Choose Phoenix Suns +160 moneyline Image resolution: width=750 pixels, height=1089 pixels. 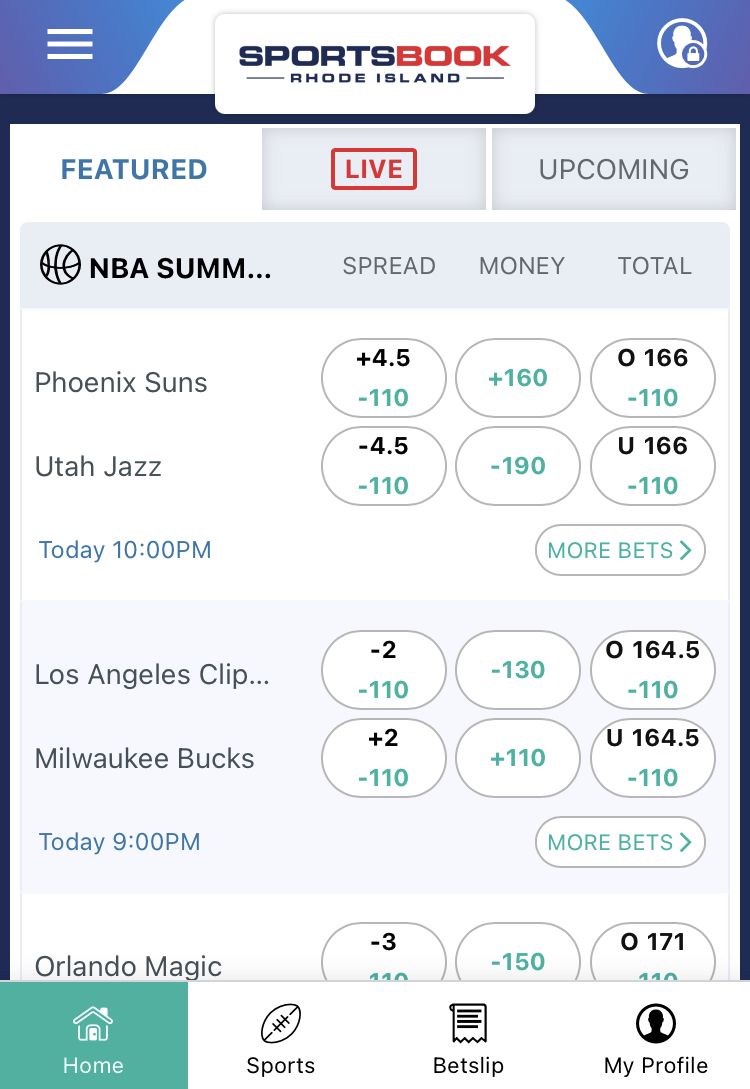(x=518, y=378)
